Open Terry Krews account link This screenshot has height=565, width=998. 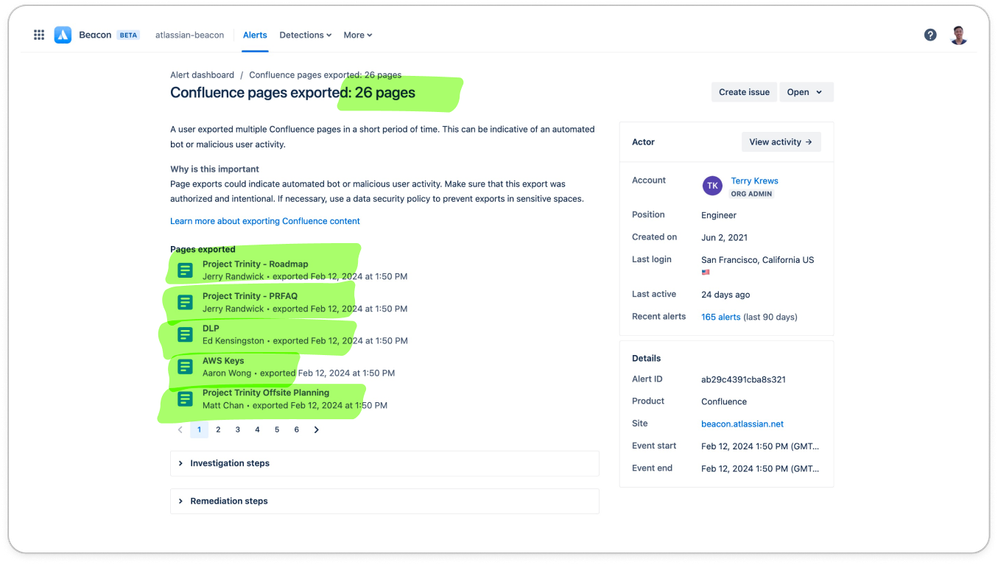coord(754,181)
